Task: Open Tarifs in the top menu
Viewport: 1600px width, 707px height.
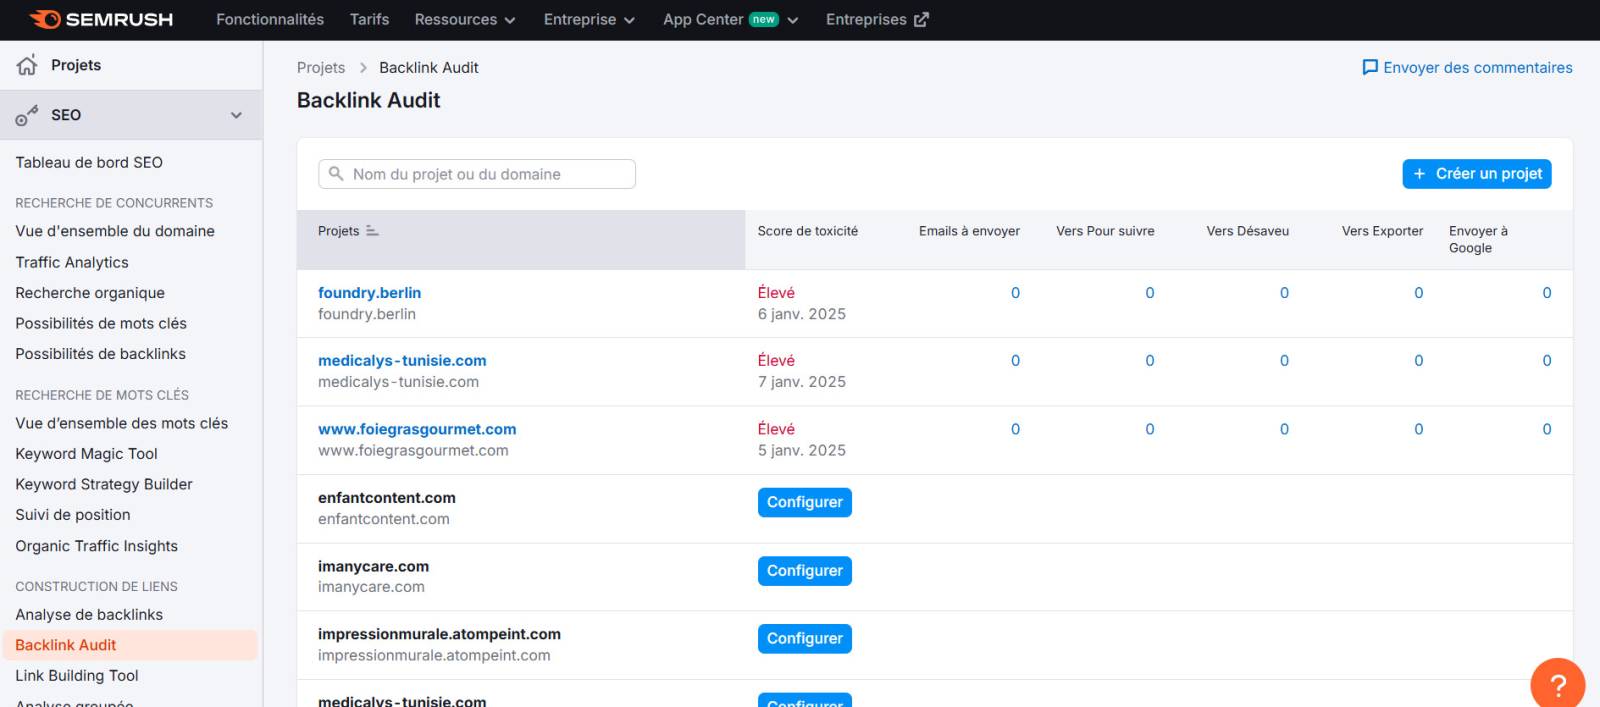Action: 369,19
